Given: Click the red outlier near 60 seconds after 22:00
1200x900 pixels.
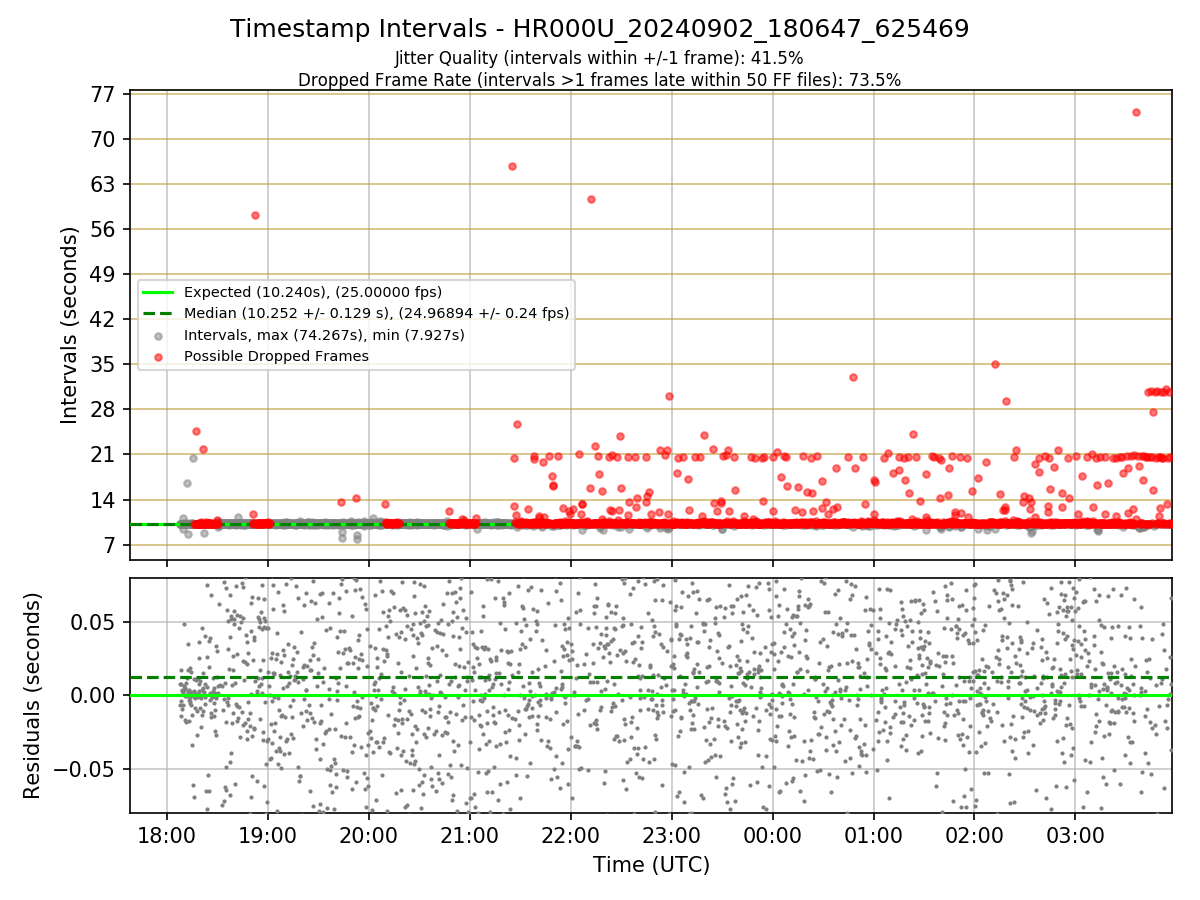Looking at the screenshot, I should pyautogui.click(x=591, y=199).
